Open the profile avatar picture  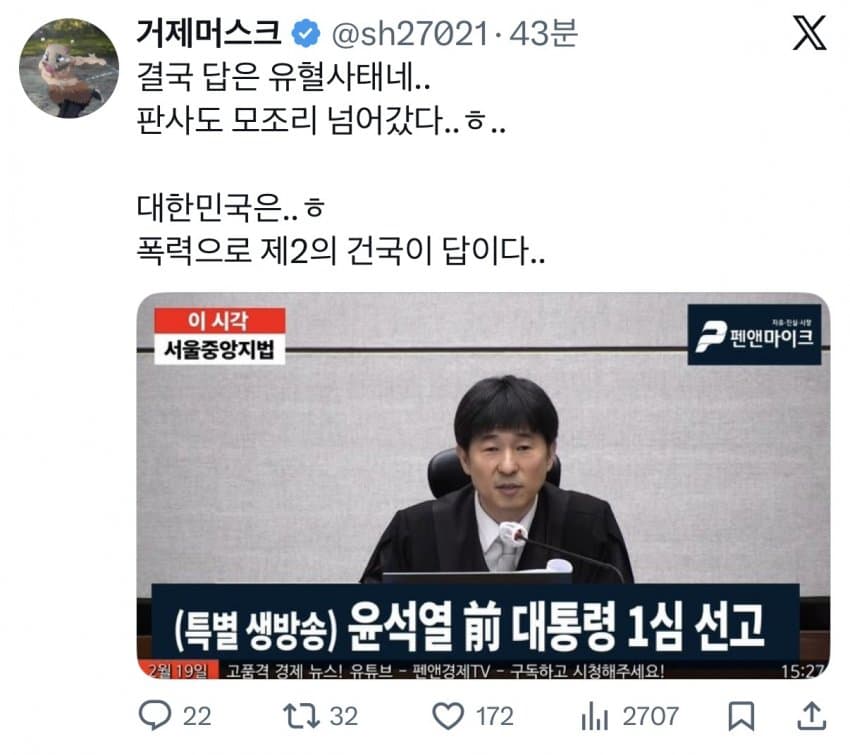pyautogui.click(x=69, y=68)
